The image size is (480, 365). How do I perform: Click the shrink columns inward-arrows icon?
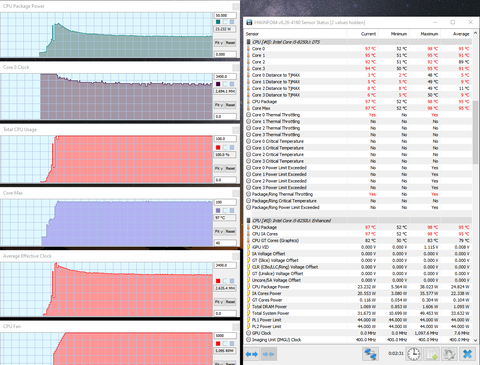click(x=268, y=354)
